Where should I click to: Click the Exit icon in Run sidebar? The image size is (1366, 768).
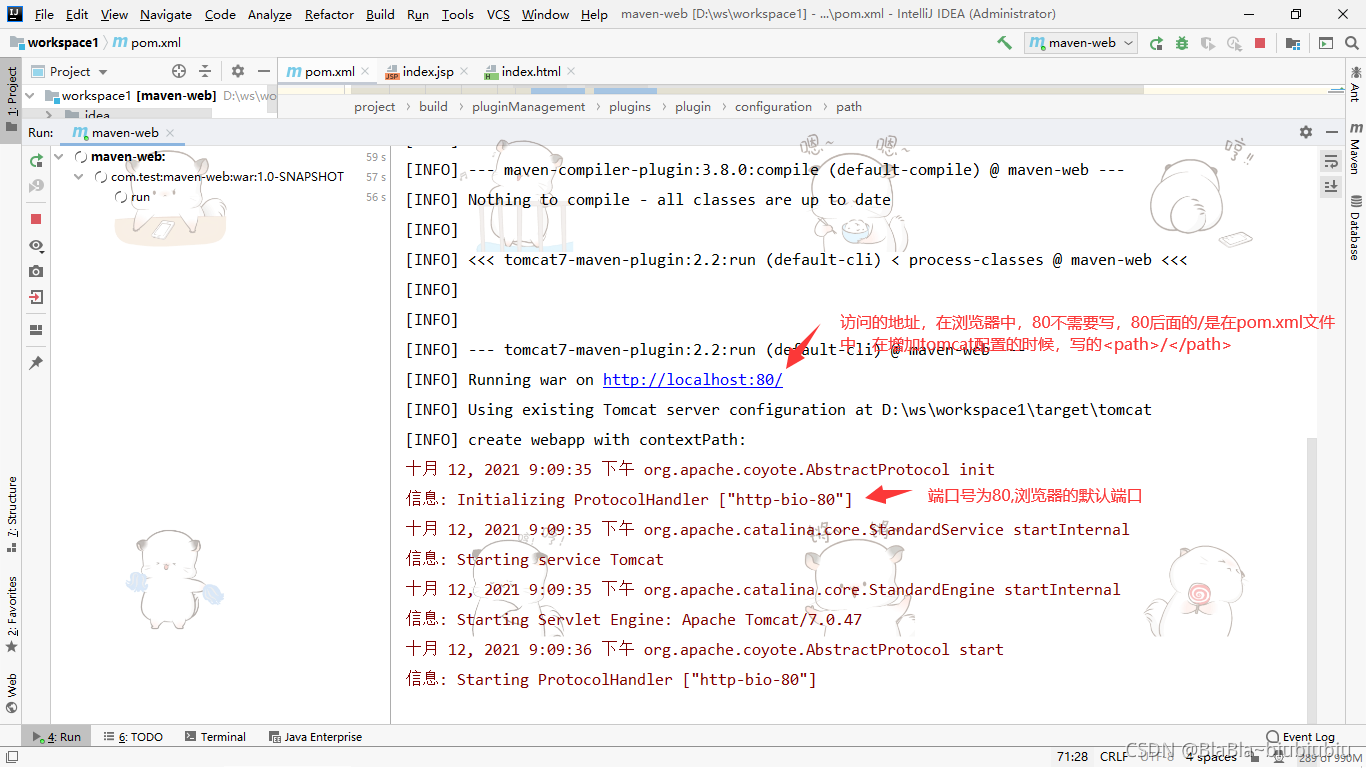click(x=36, y=297)
